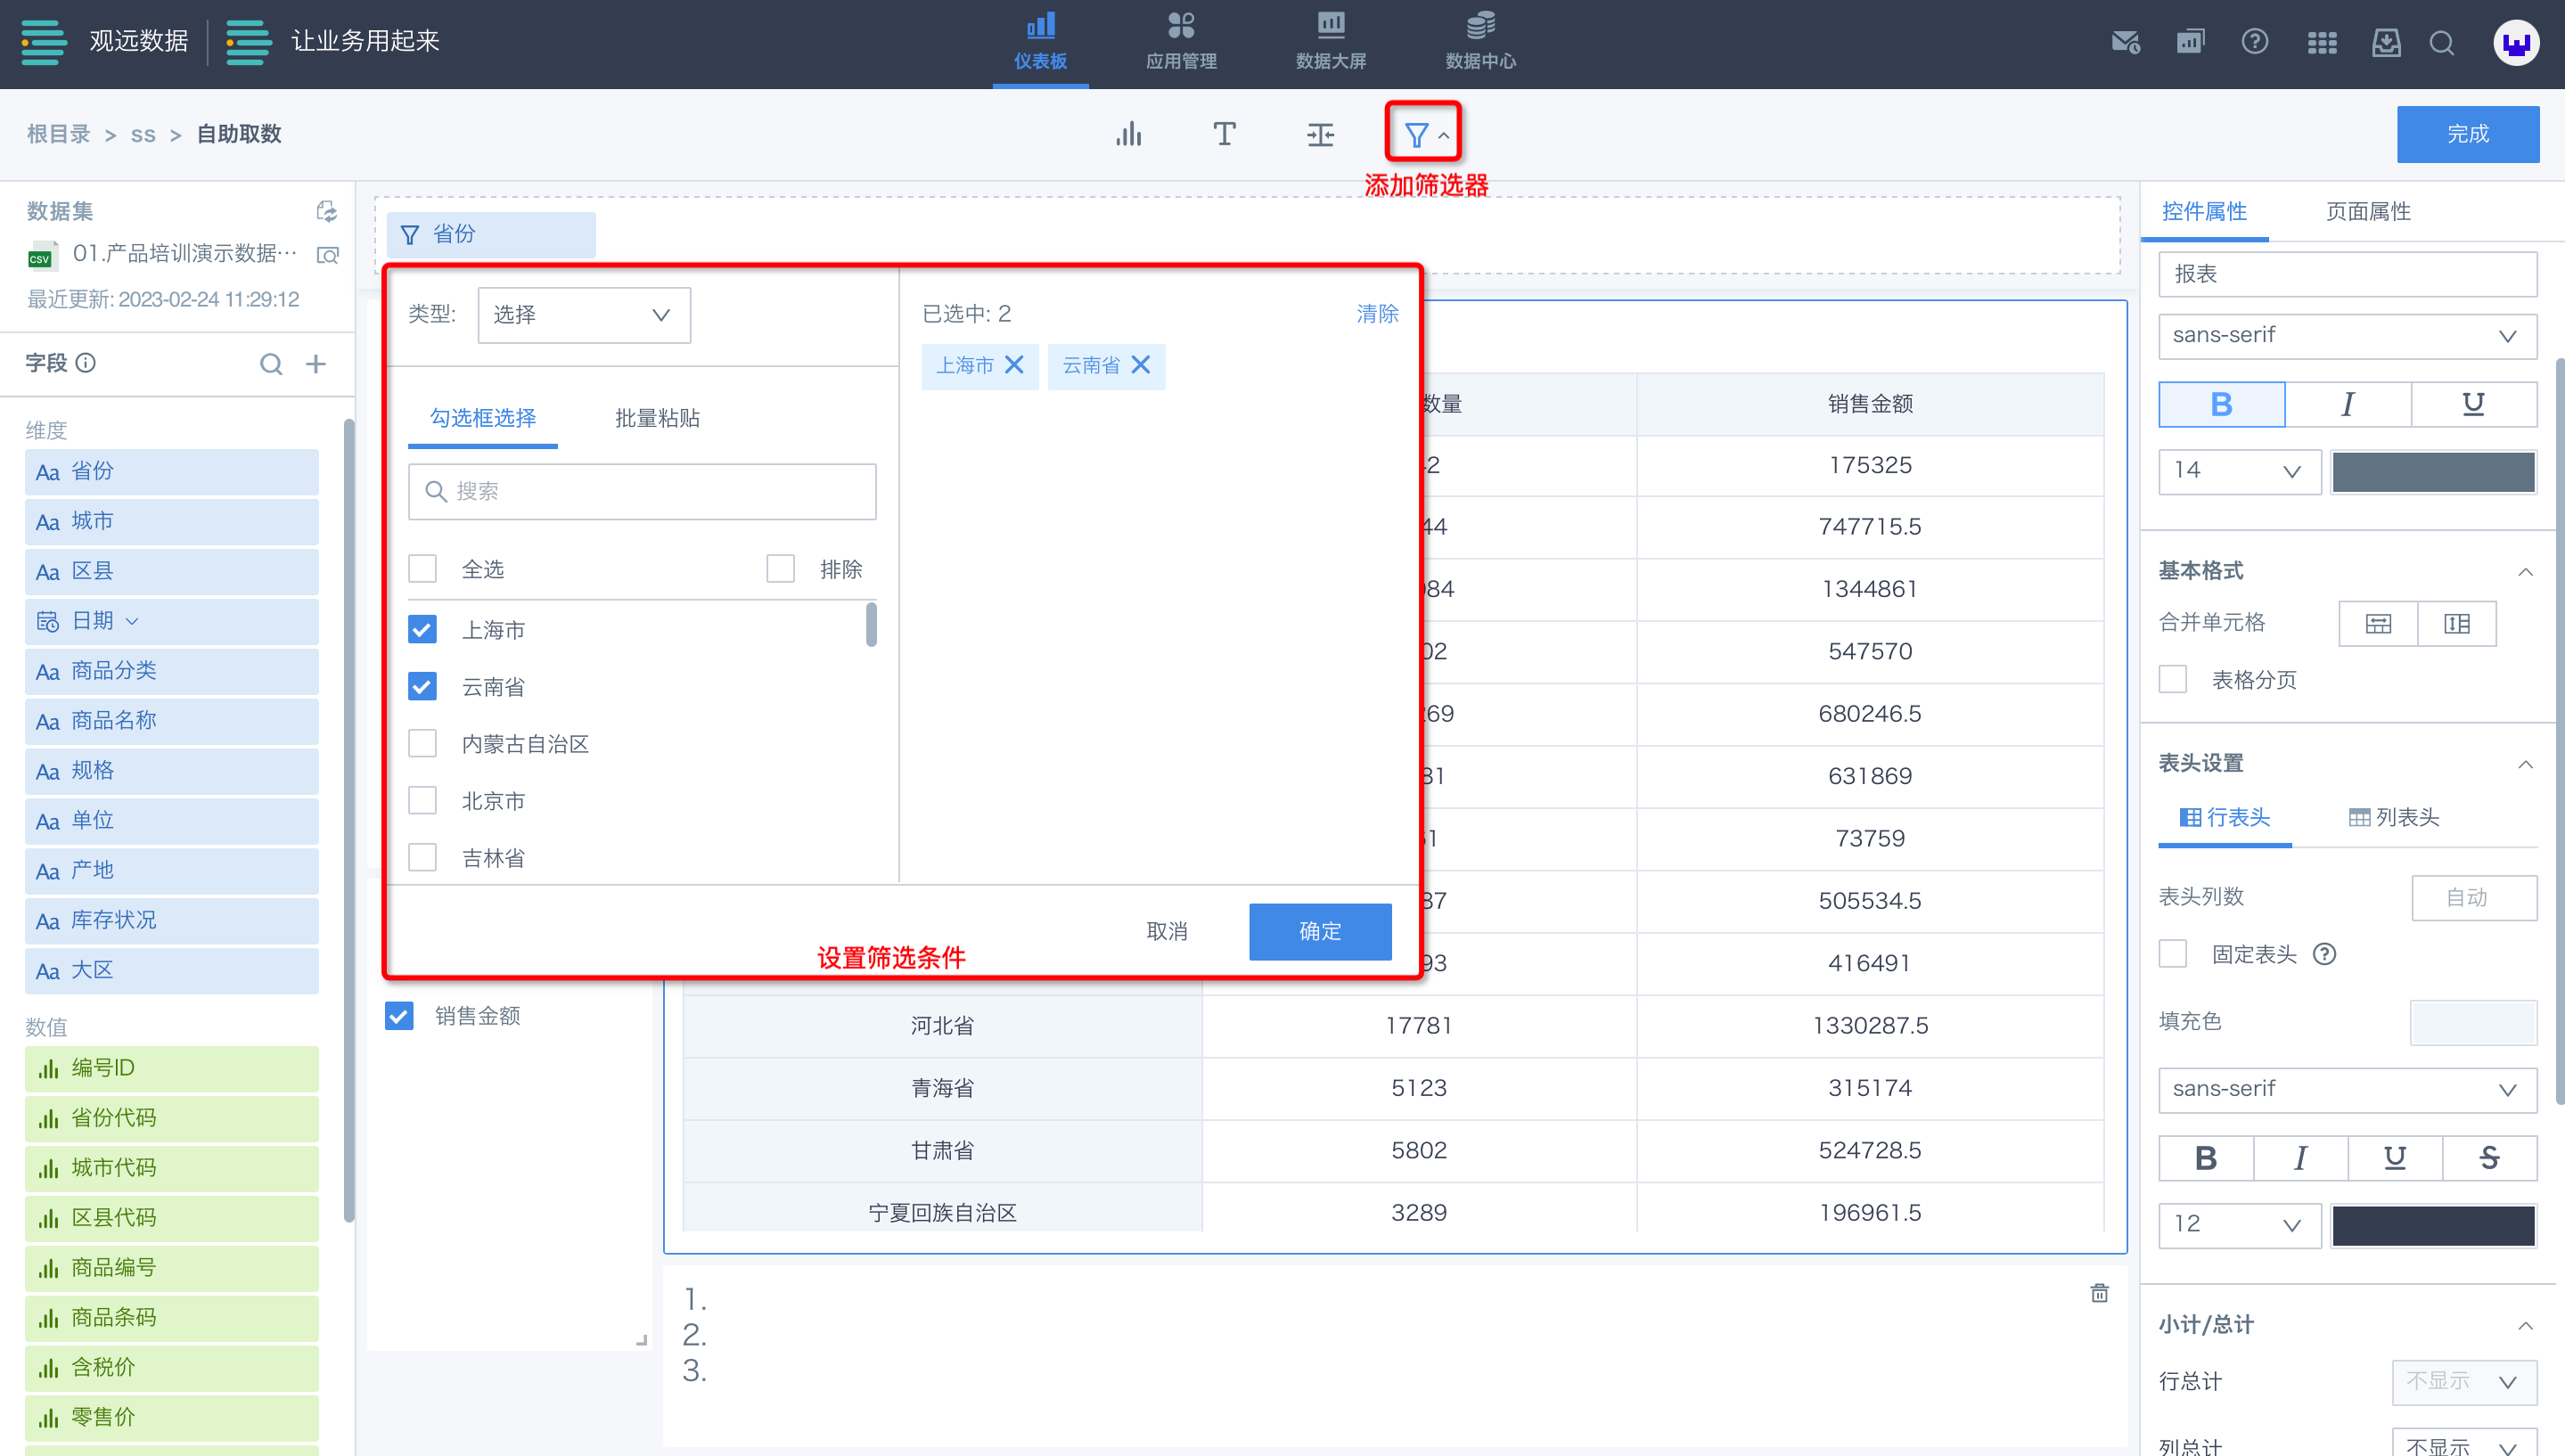Toggle the 全选 checkbox
The image size is (2565, 1456).
pos(422,569)
